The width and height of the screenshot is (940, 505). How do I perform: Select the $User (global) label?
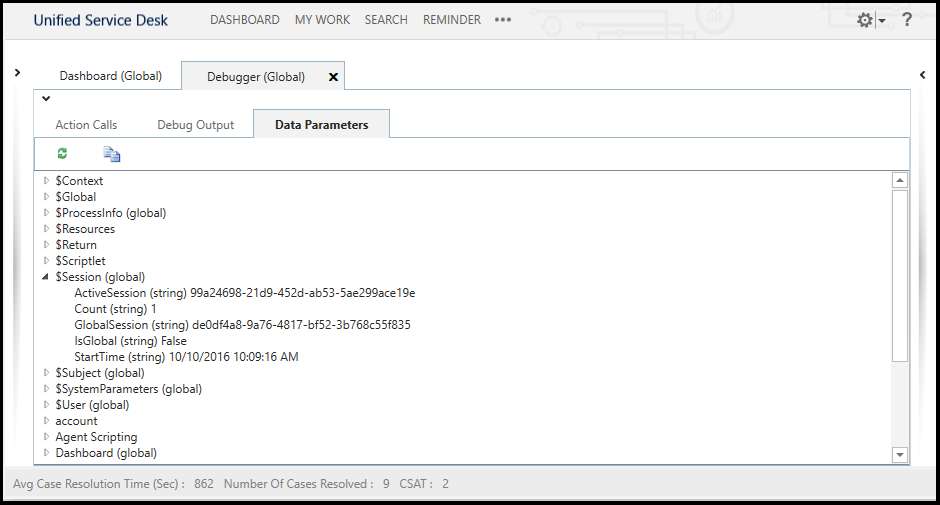[92, 405]
